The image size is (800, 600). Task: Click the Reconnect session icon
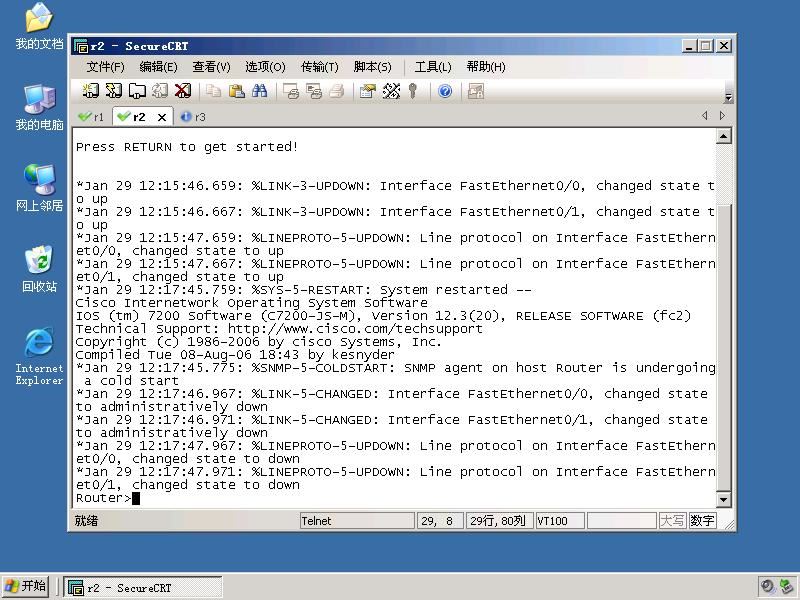(x=160, y=91)
